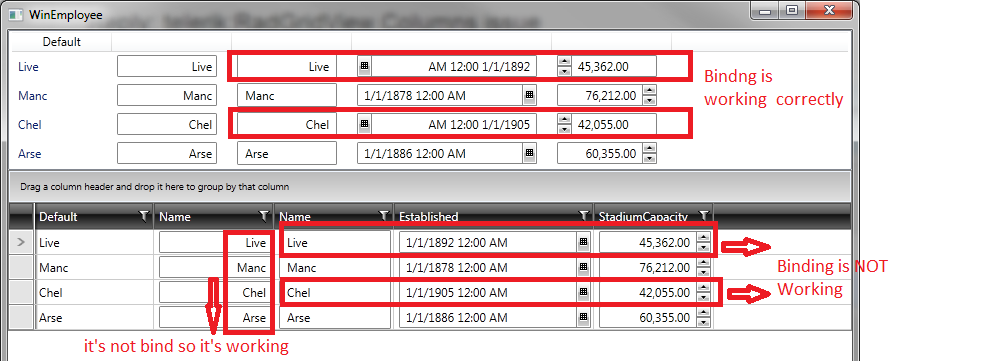Edit grid date field 1/1/1905 12:00 AM
Screen dimensions: 1001x361
click(488, 293)
